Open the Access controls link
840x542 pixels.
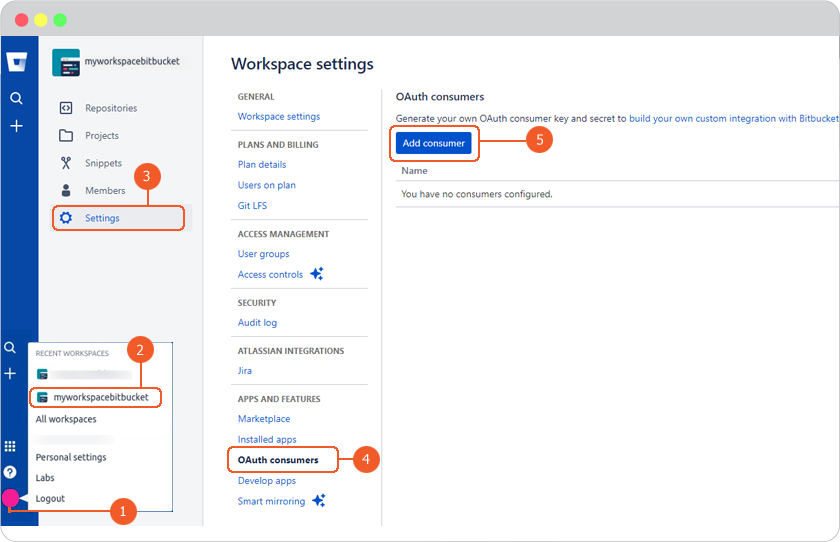[270, 274]
